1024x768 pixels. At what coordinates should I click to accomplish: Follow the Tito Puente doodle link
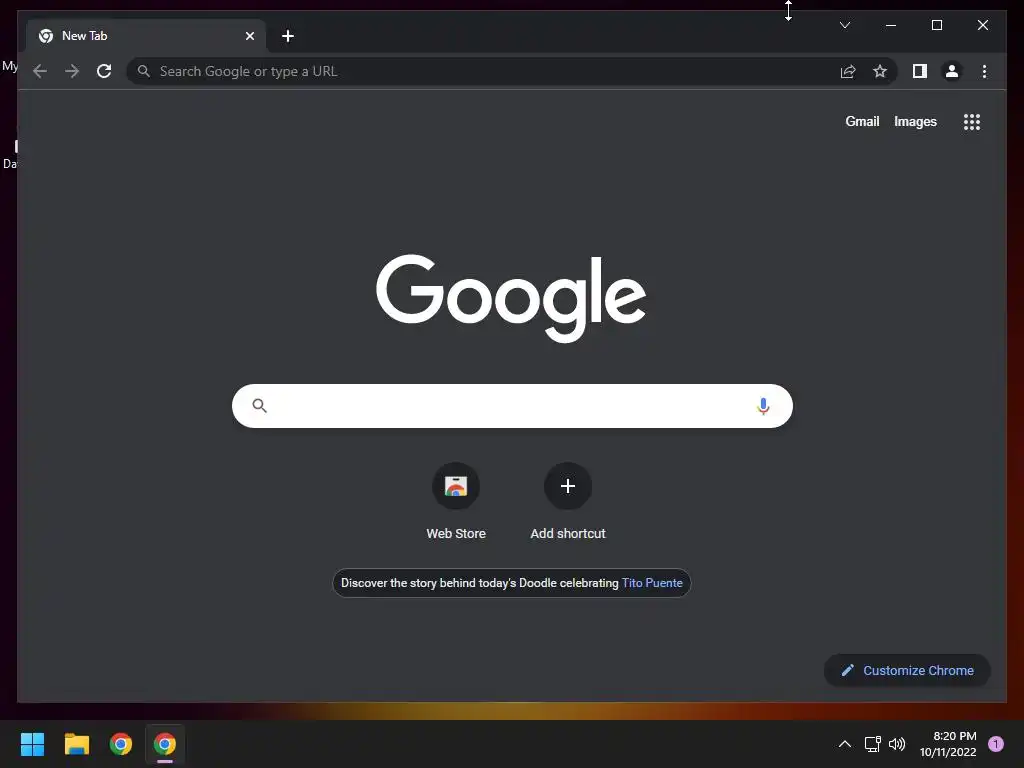pos(652,583)
